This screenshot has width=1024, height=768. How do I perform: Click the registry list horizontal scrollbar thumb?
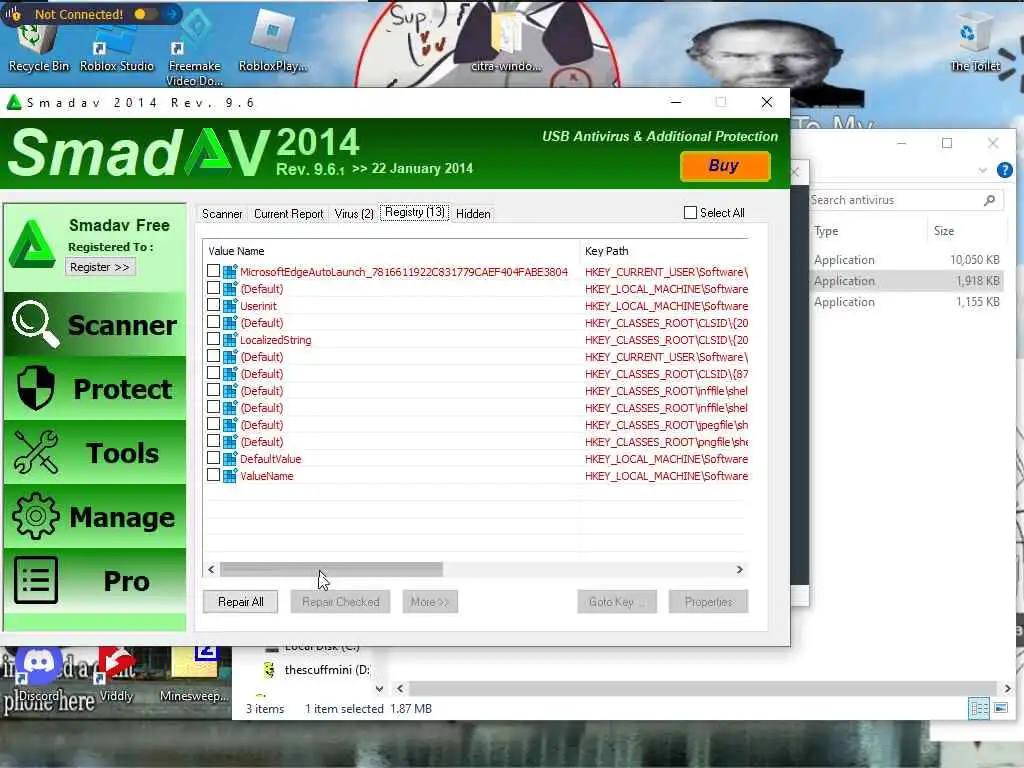pos(331,569)
